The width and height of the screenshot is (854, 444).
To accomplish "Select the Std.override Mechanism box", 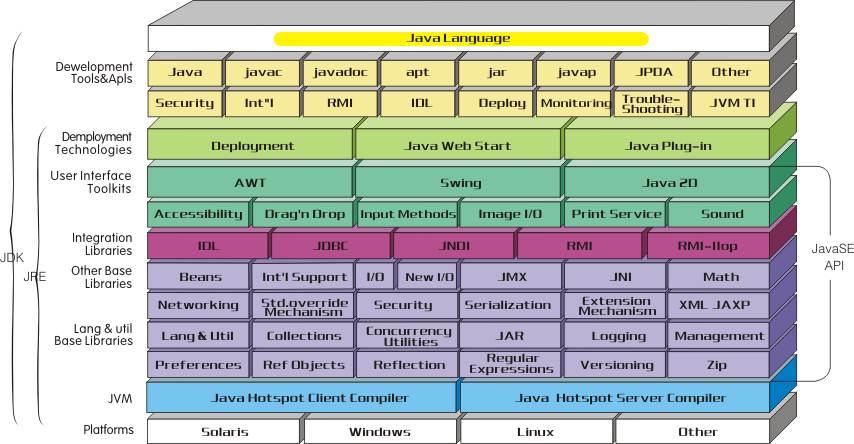I will (303, 306).
